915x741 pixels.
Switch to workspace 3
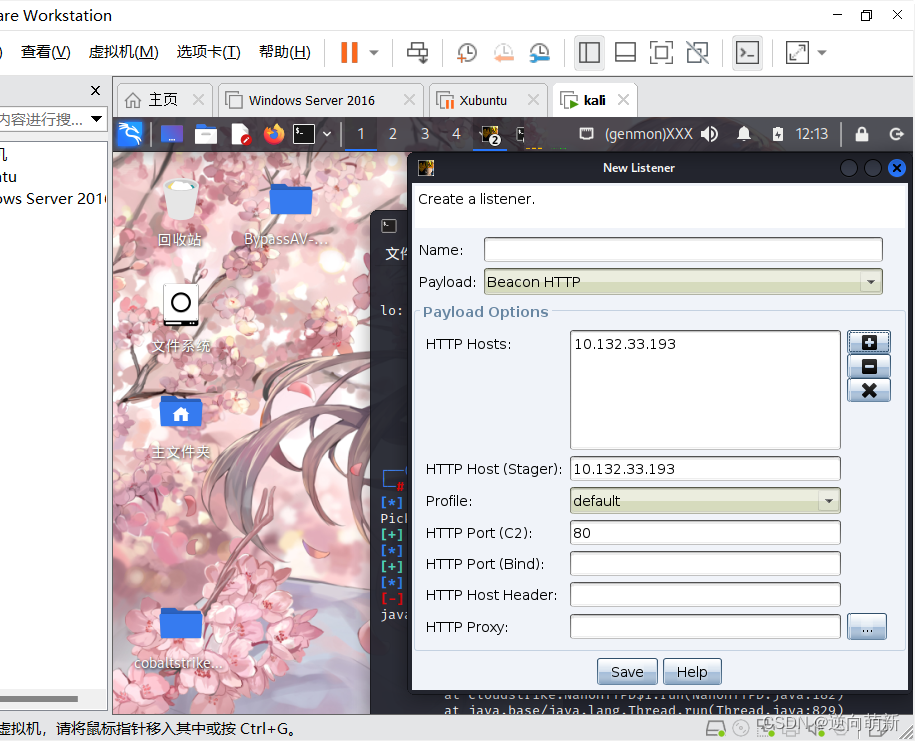click(x=425, y=134)
